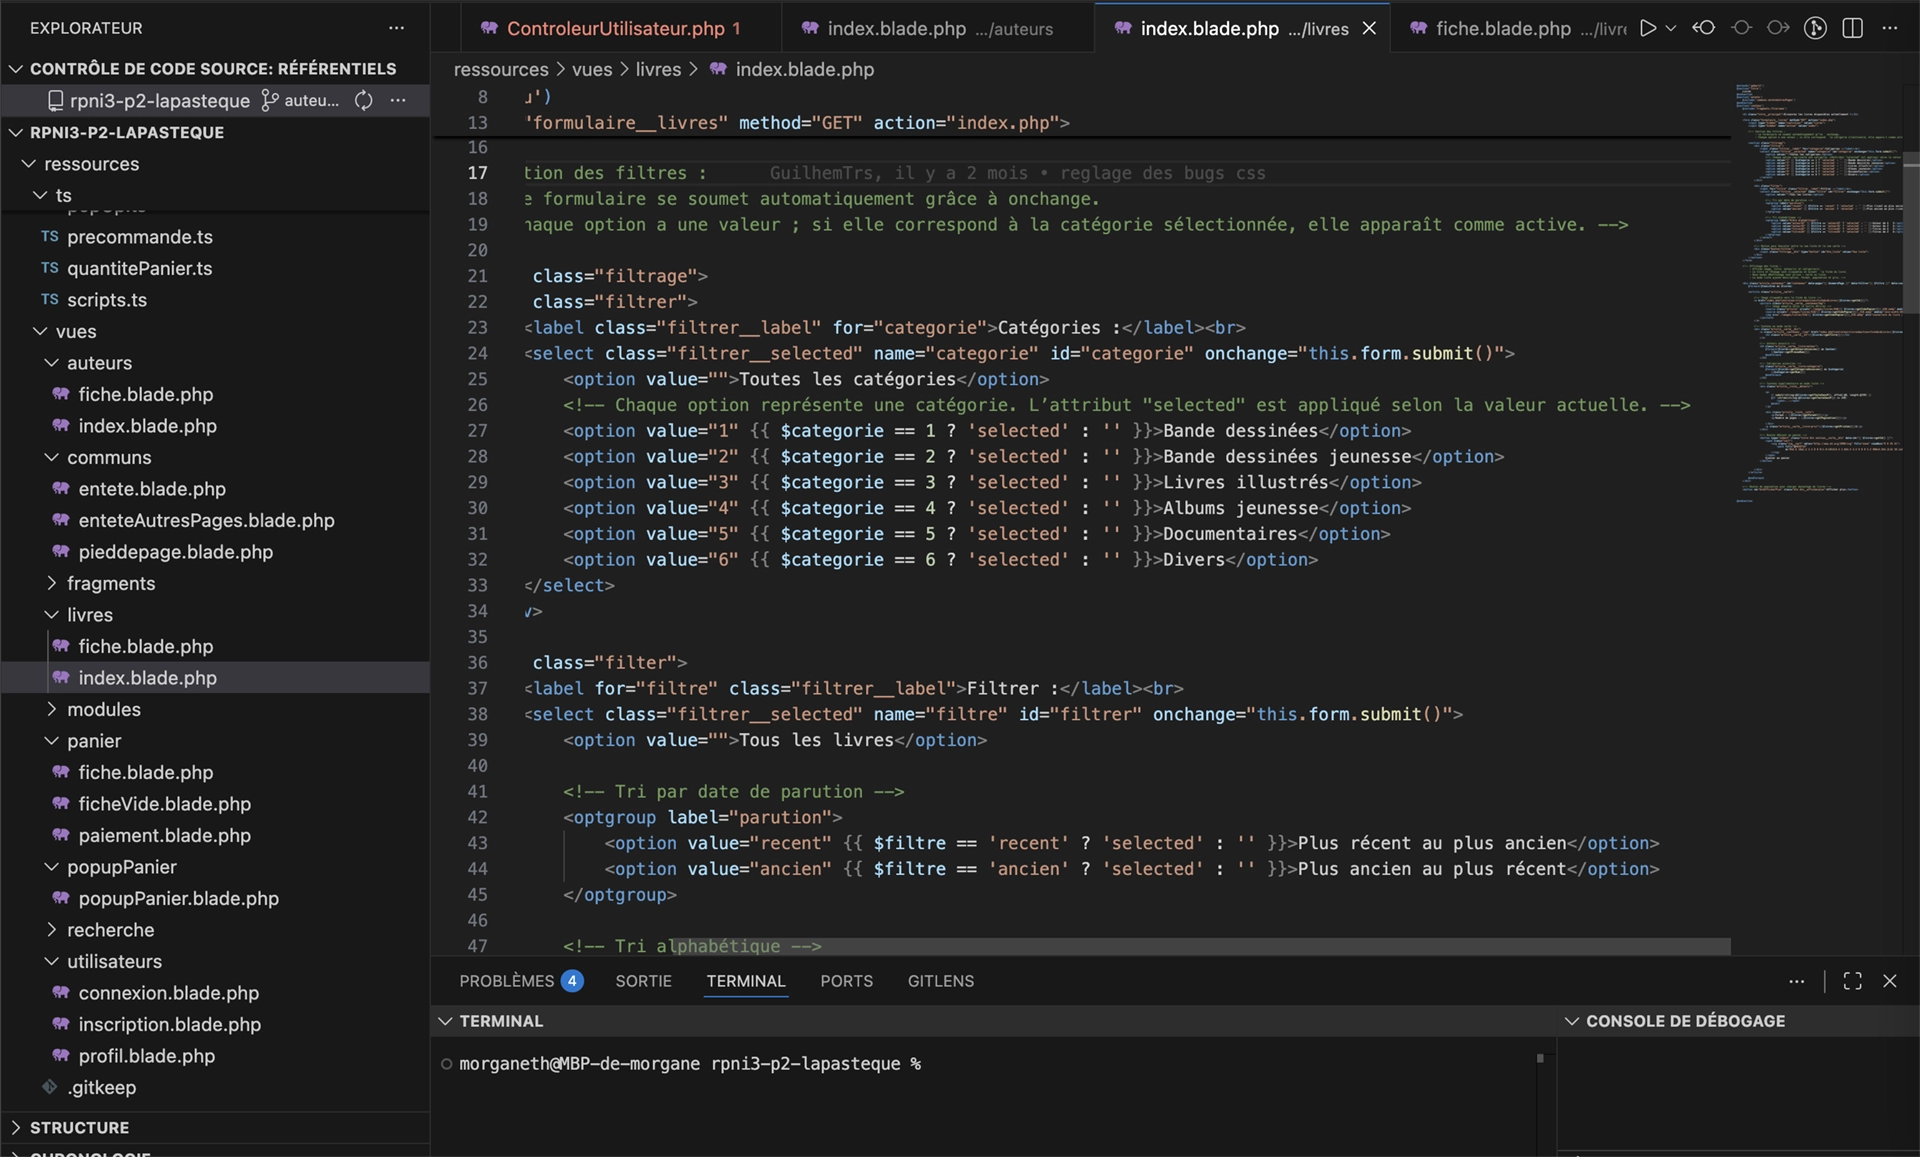Expand the Structure section
Image resolution: width=1920 pixels, height=1157 pixels.
click(x=79, y=1127)
